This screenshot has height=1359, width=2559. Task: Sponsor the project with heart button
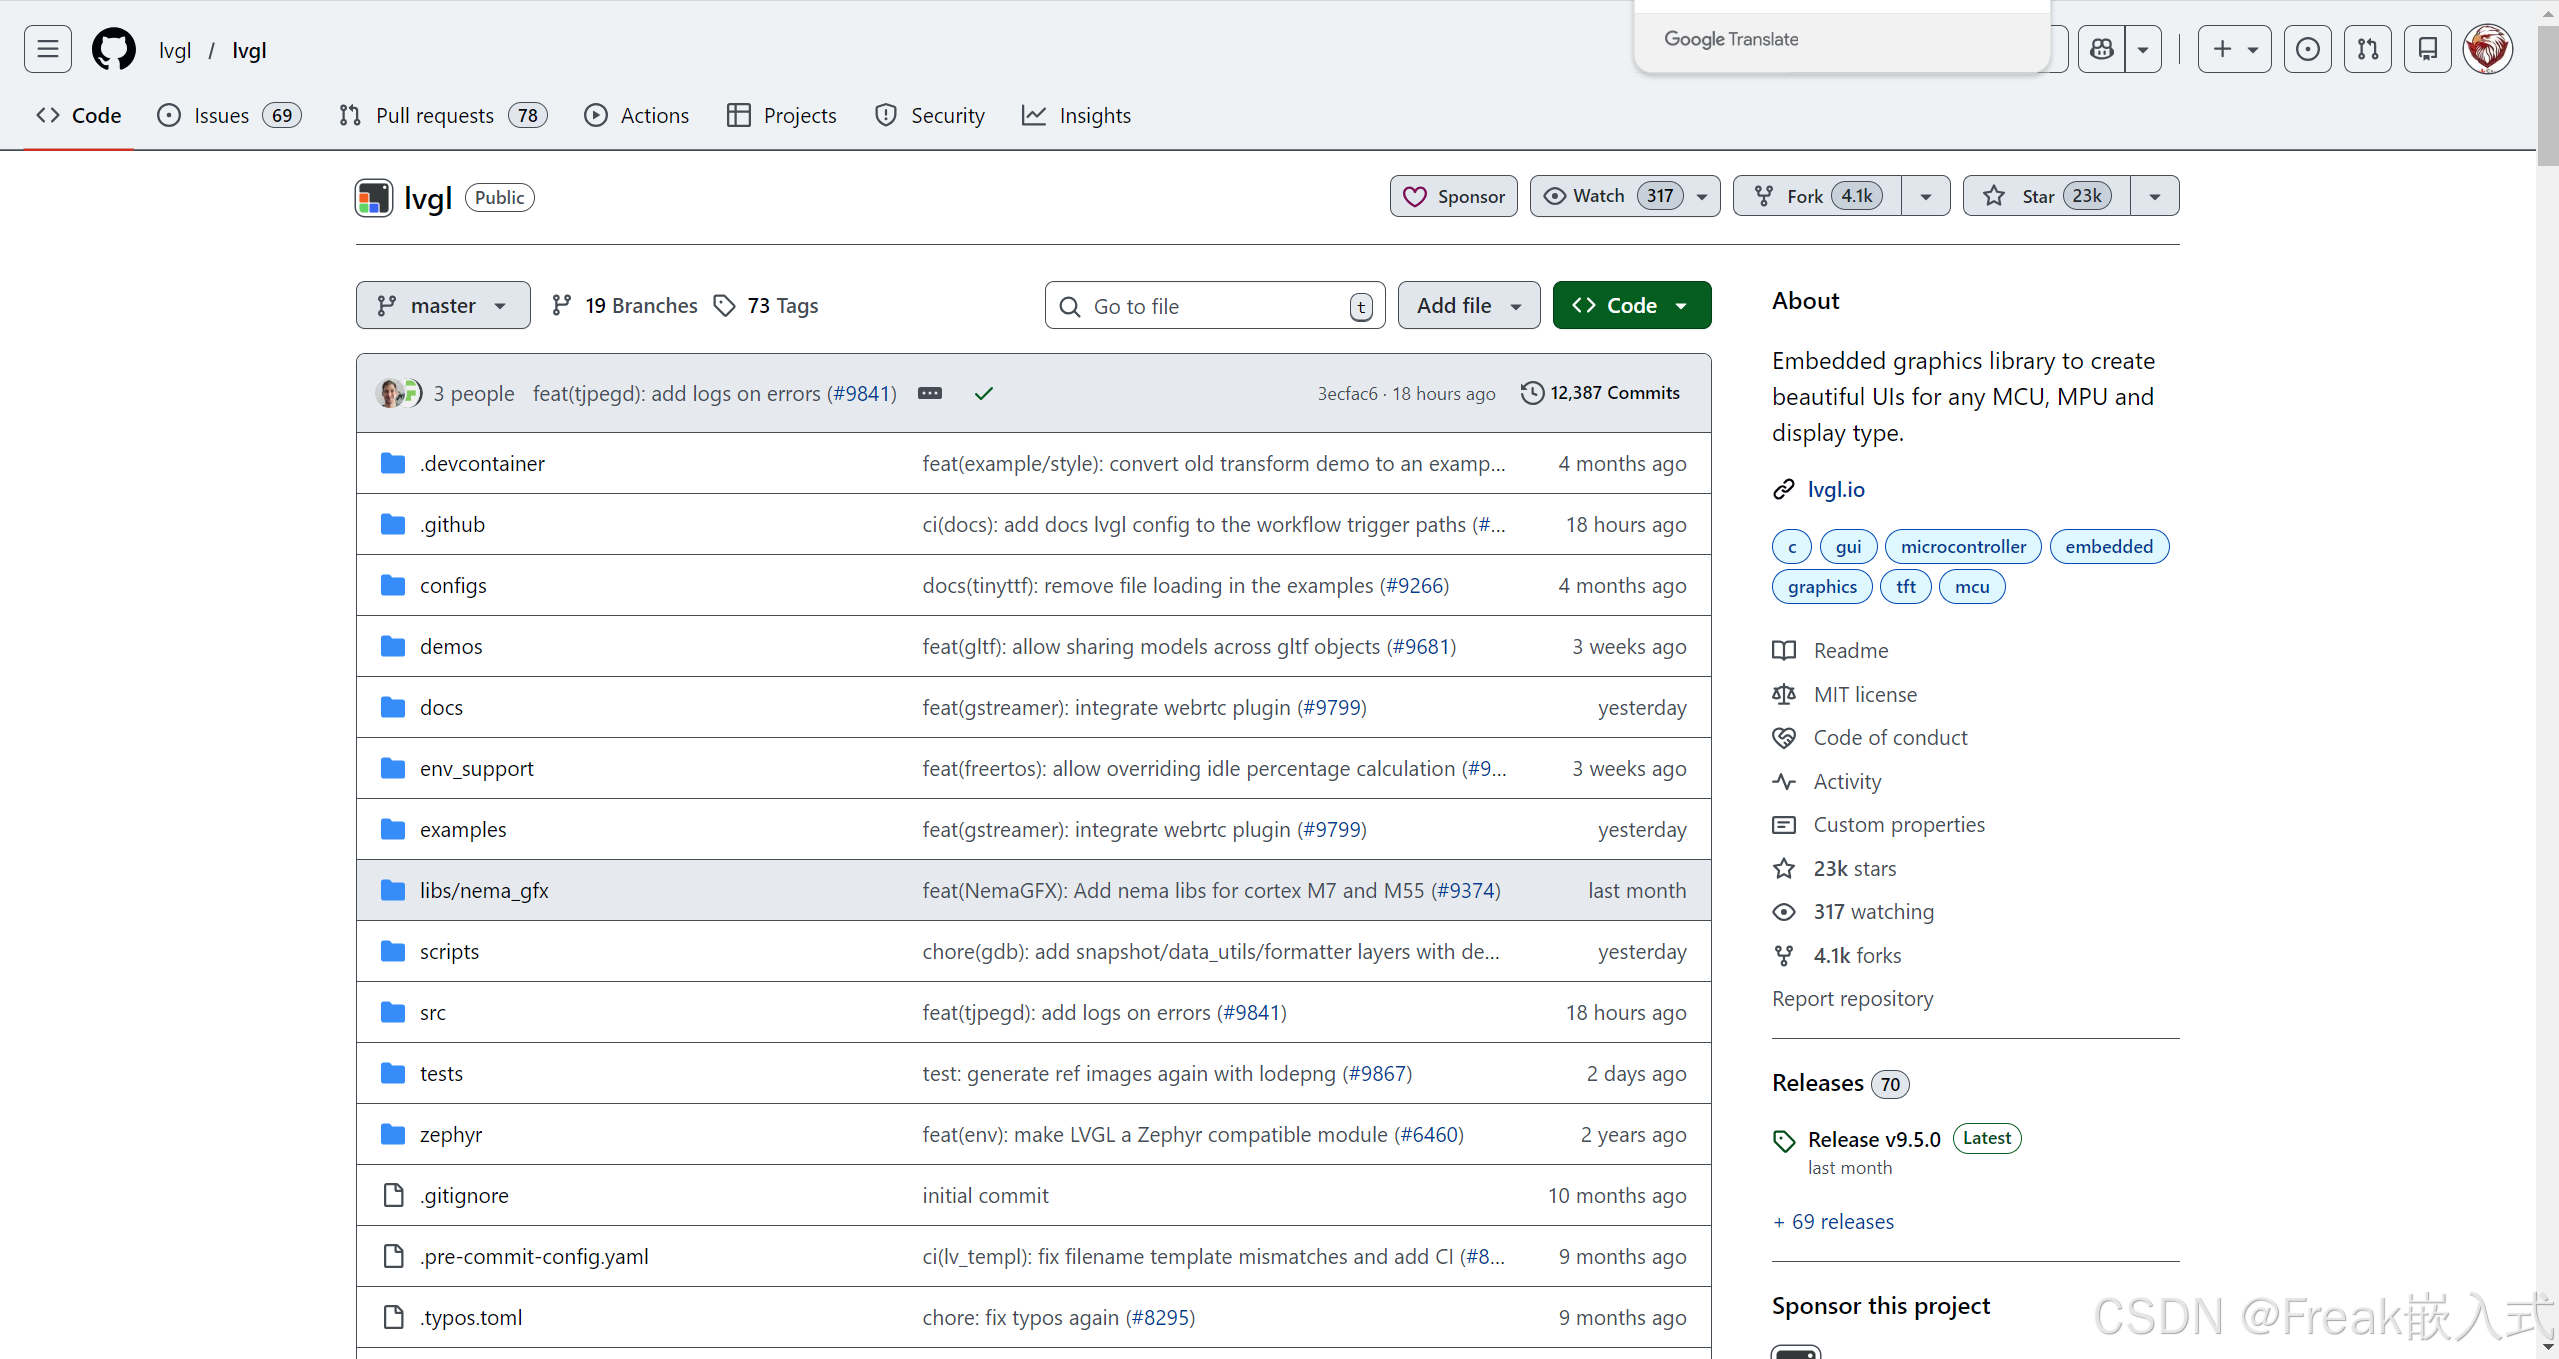click(x=1453, y=196)
